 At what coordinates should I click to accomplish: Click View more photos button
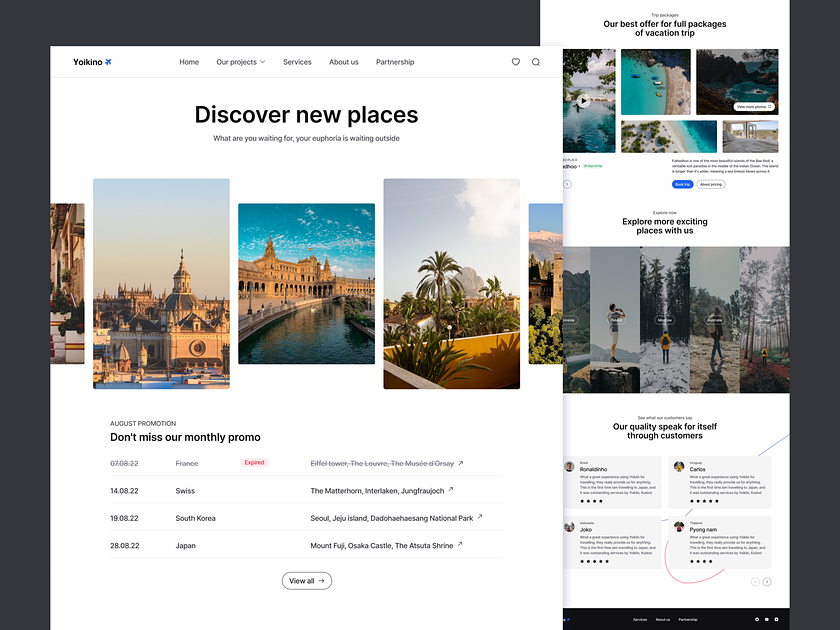coord(754,106)
